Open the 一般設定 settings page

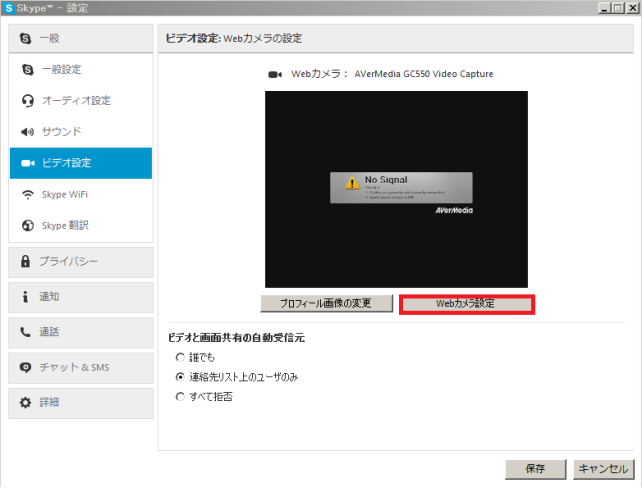pos(81,70)
